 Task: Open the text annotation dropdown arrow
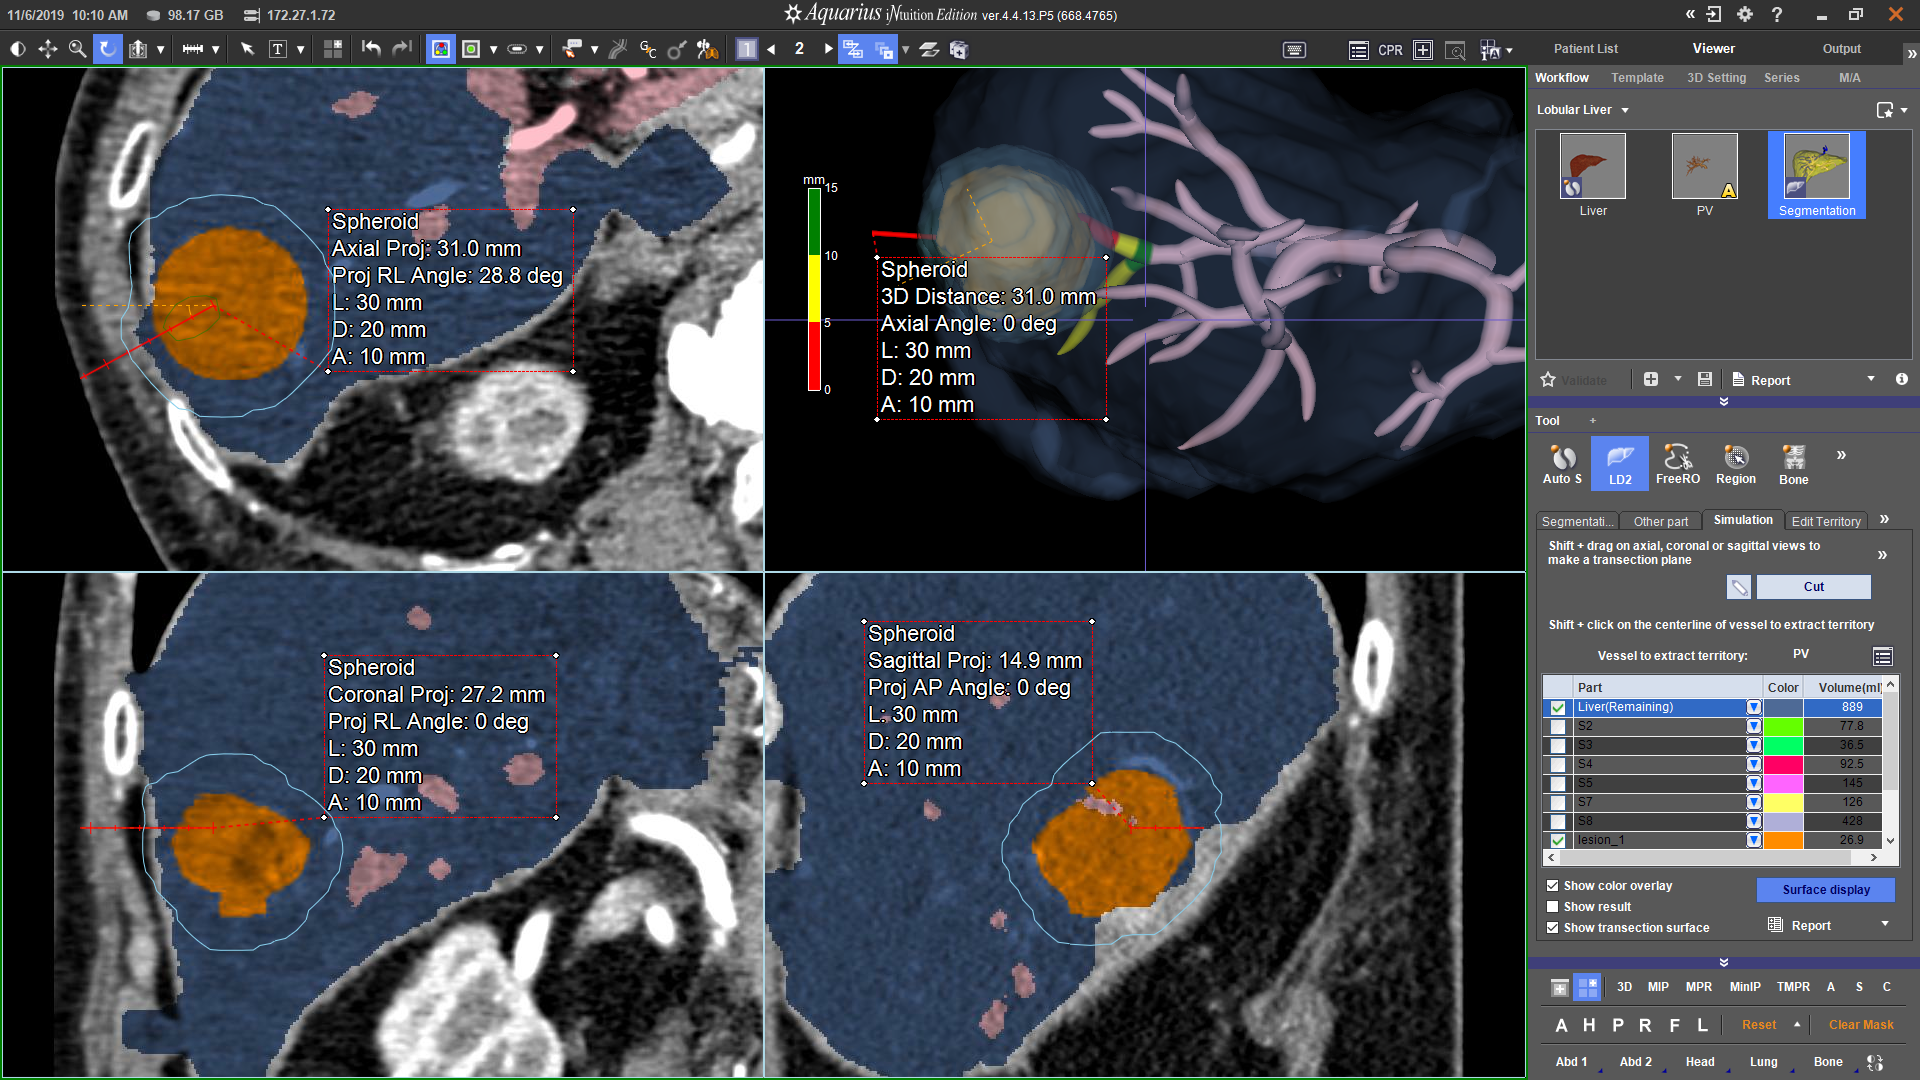coord(300,49)
